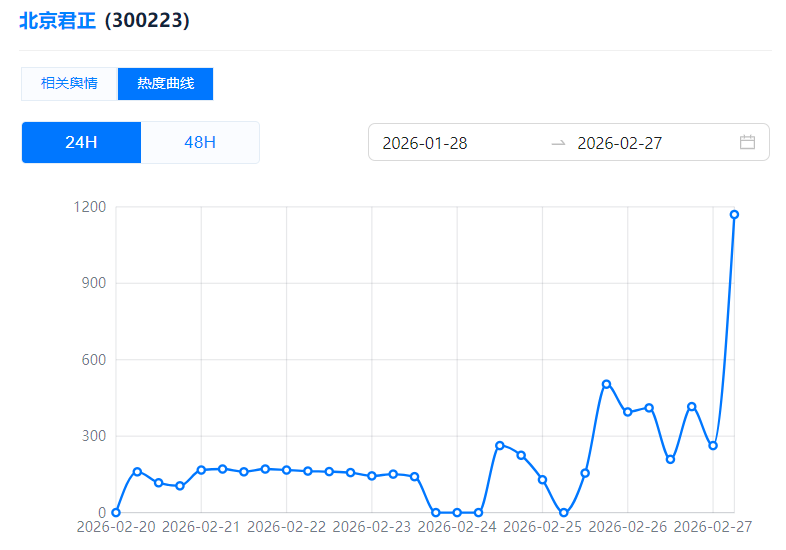Switch to the 24H time interval

tap(81, 142)
